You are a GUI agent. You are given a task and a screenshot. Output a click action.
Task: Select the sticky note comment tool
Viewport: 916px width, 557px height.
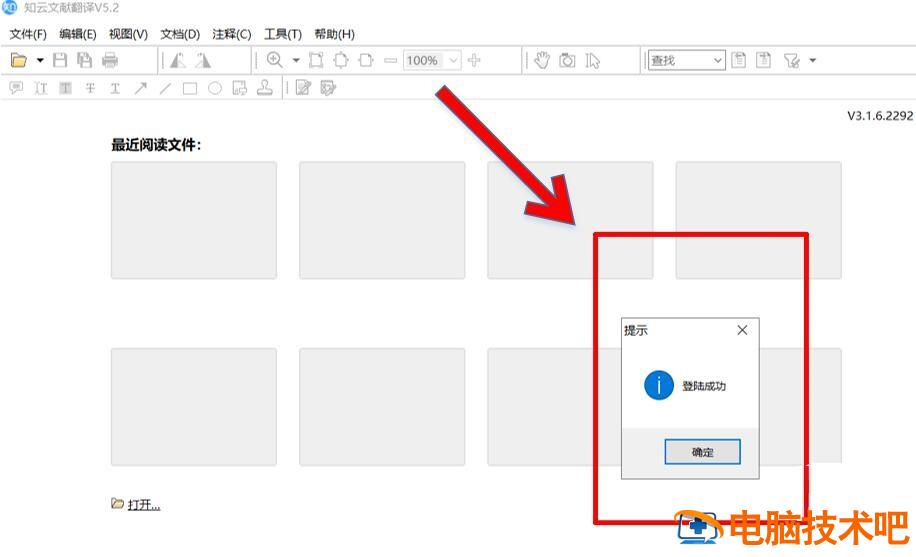point(16,88)
